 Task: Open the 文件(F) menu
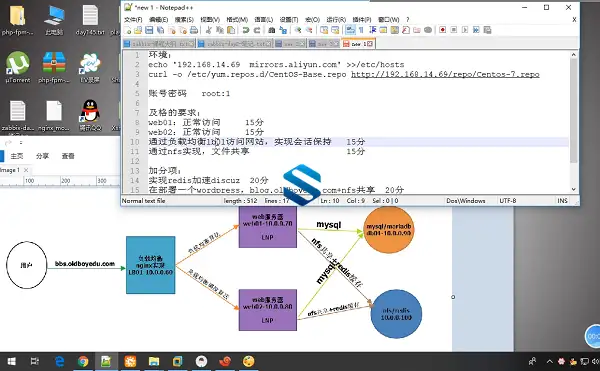[133, 20]
